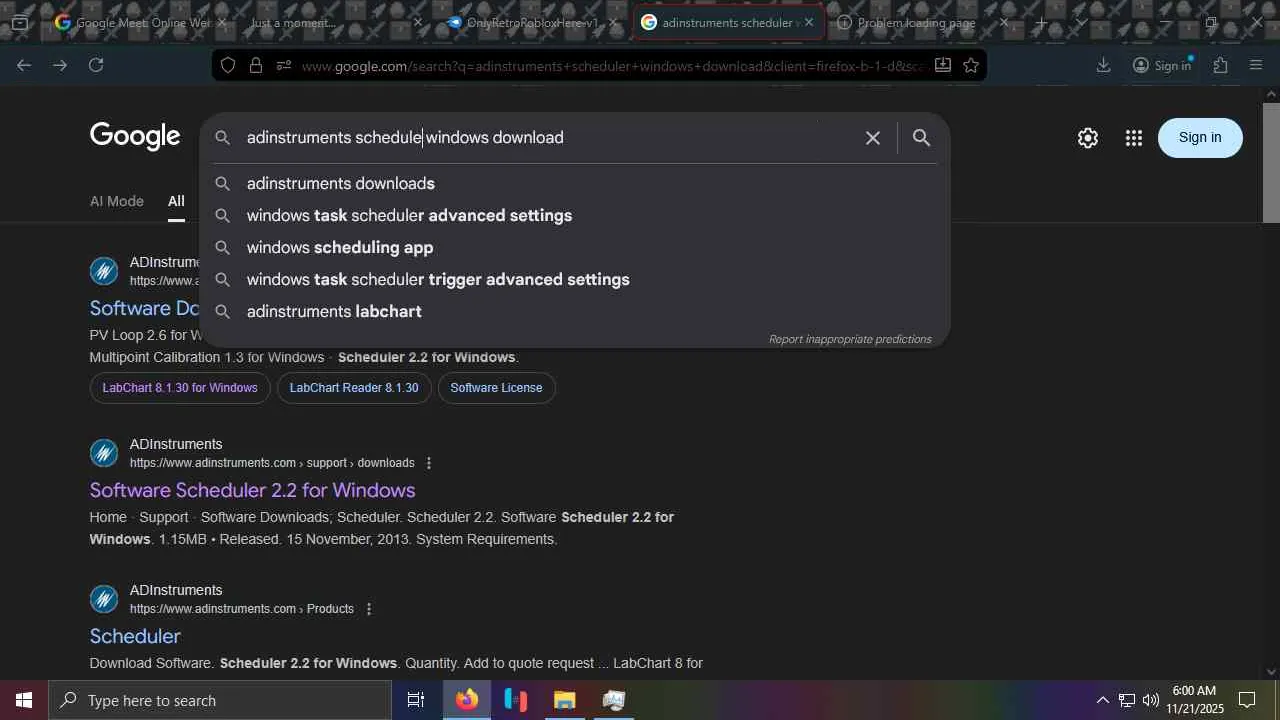Choose suggestion windows task scheduler advanced settings
Viewport: 1280px width, 720px height.
[x=575, y=215]
